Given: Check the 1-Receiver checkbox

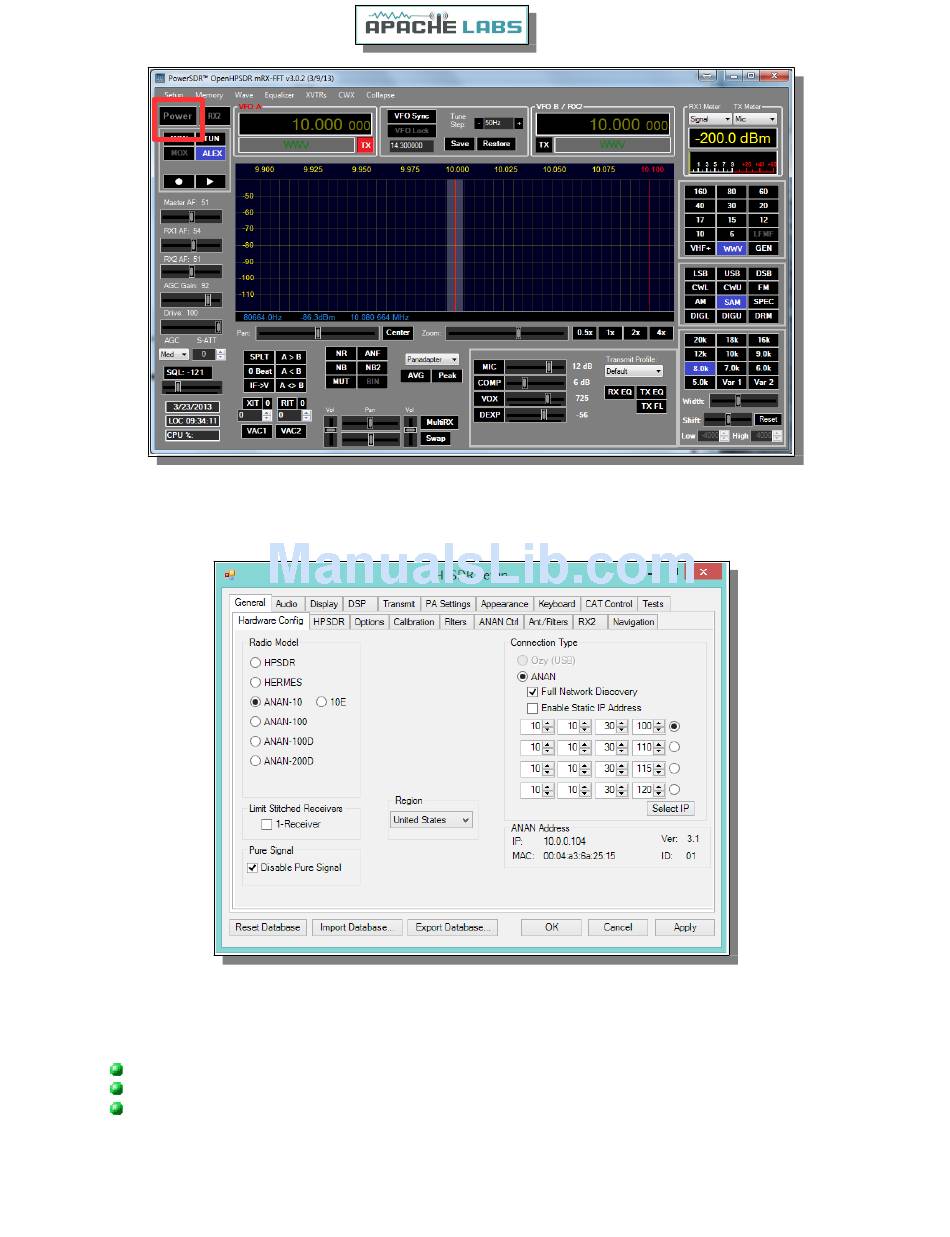Looking at the screenshot, I should [x=267, y=824].
